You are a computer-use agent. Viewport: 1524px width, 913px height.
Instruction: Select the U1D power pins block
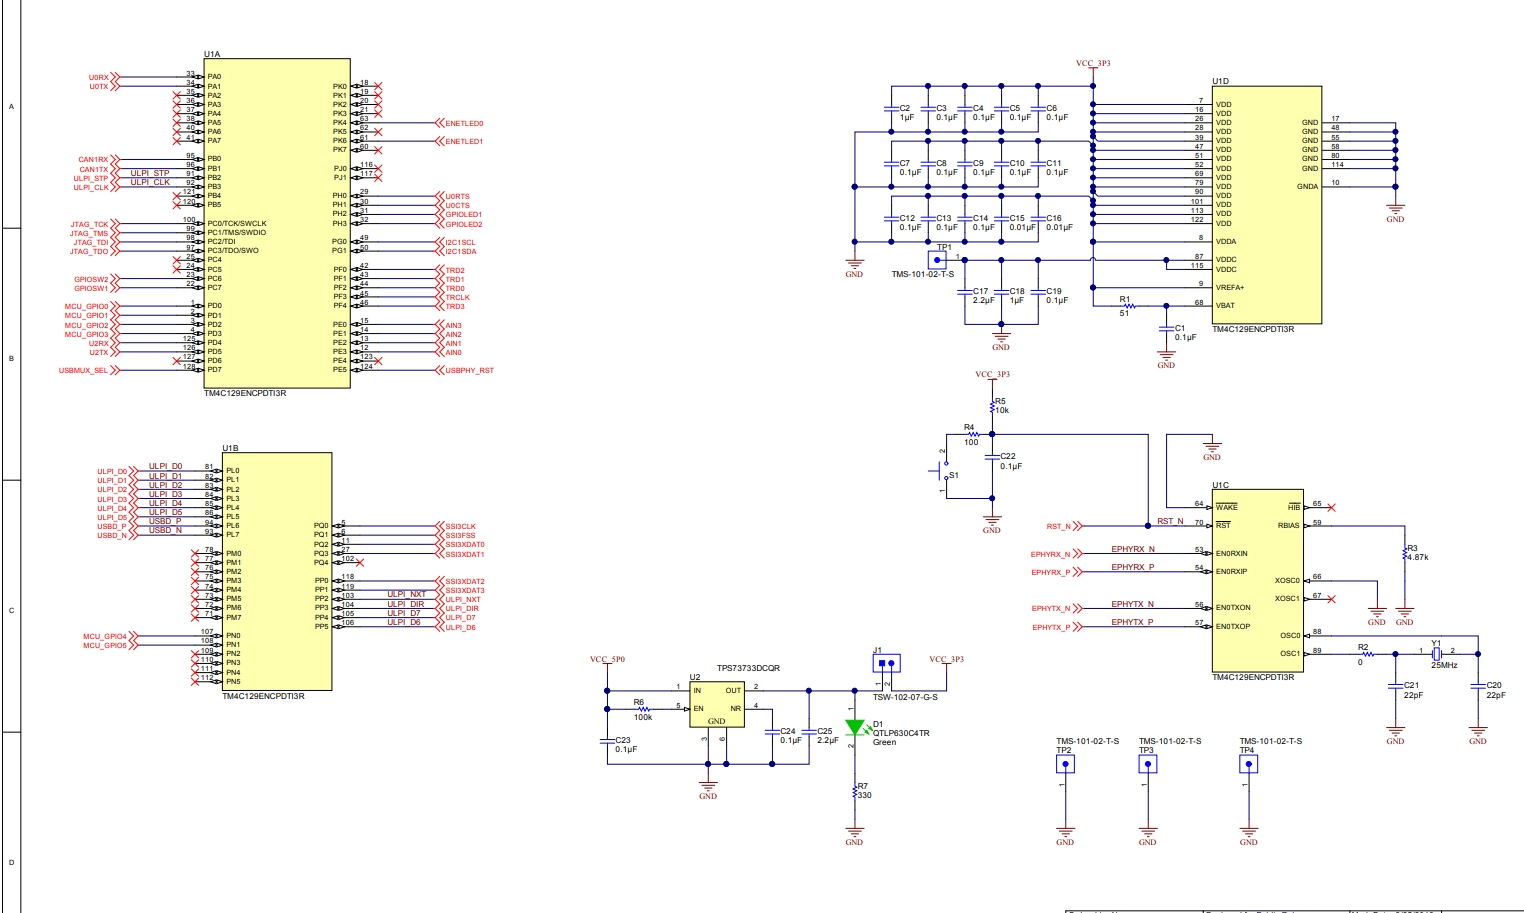coord(1267,205)
